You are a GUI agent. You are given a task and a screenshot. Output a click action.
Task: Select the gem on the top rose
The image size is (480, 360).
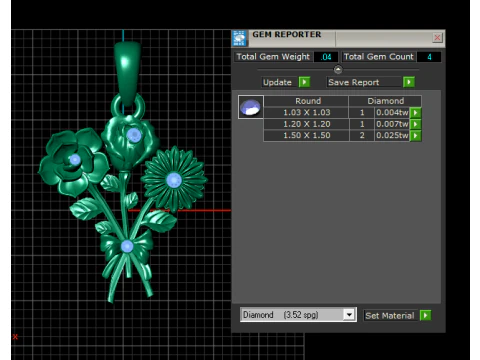point(134,135)
